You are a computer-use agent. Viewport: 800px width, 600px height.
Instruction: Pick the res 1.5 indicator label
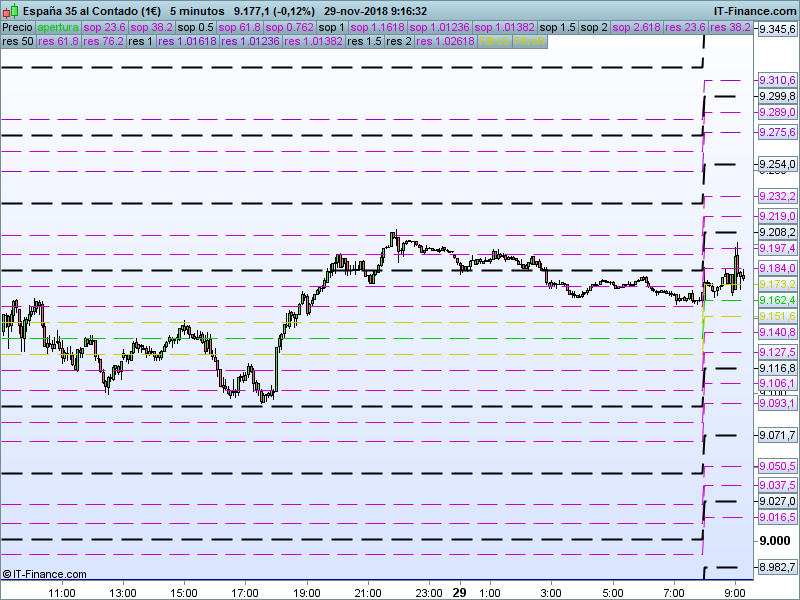(x=364, y=41)
